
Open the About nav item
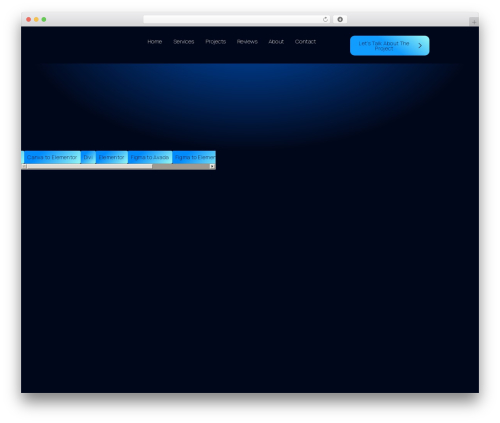pos(276,42)
